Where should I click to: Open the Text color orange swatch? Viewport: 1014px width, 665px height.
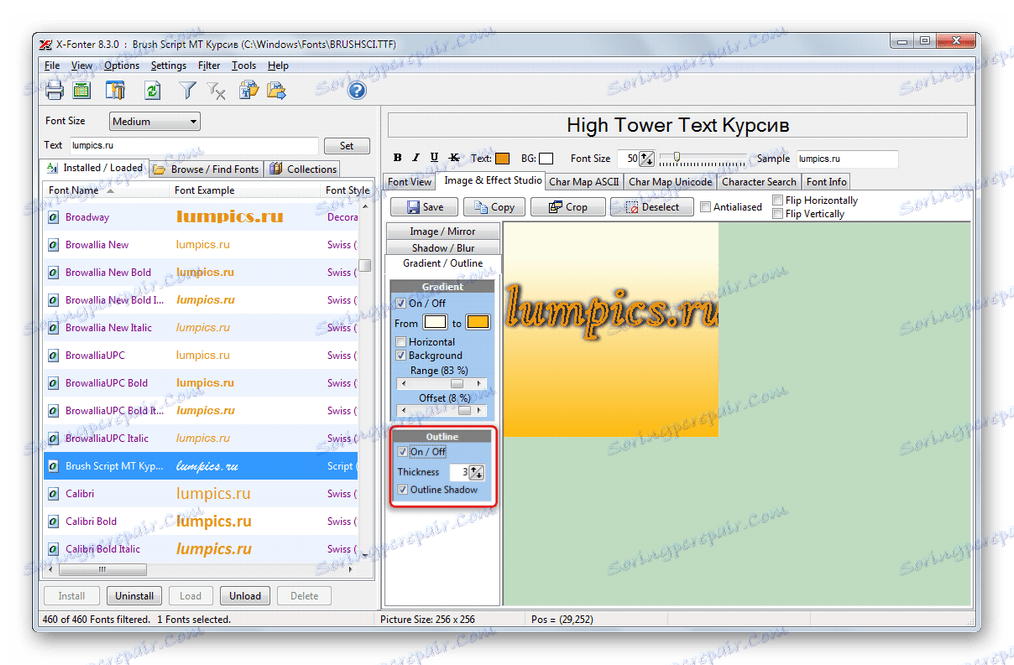click(x=502, y=158)
